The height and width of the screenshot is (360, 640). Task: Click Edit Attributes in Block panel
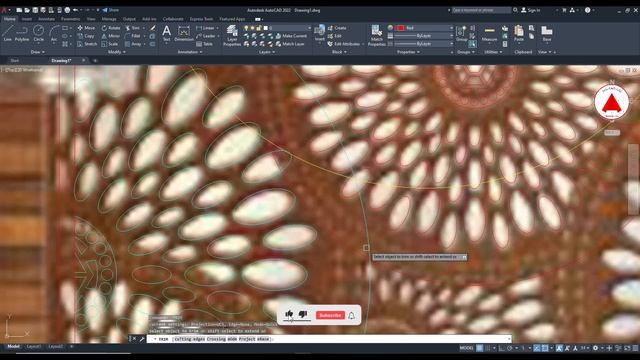(x=344, y=44)
